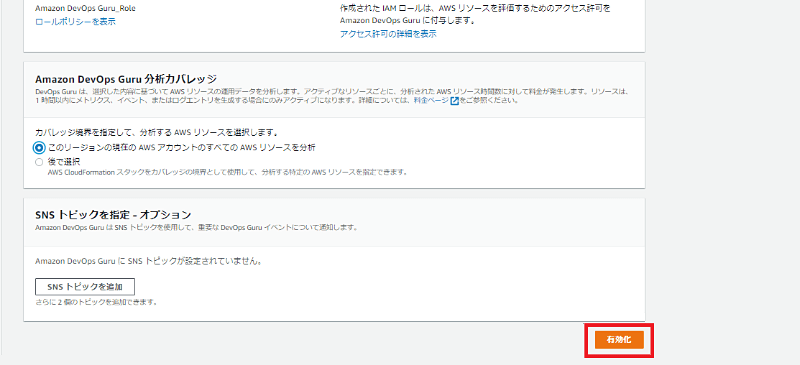Click the カバレッジ境界を指定して instruction text

coord(156,133)
